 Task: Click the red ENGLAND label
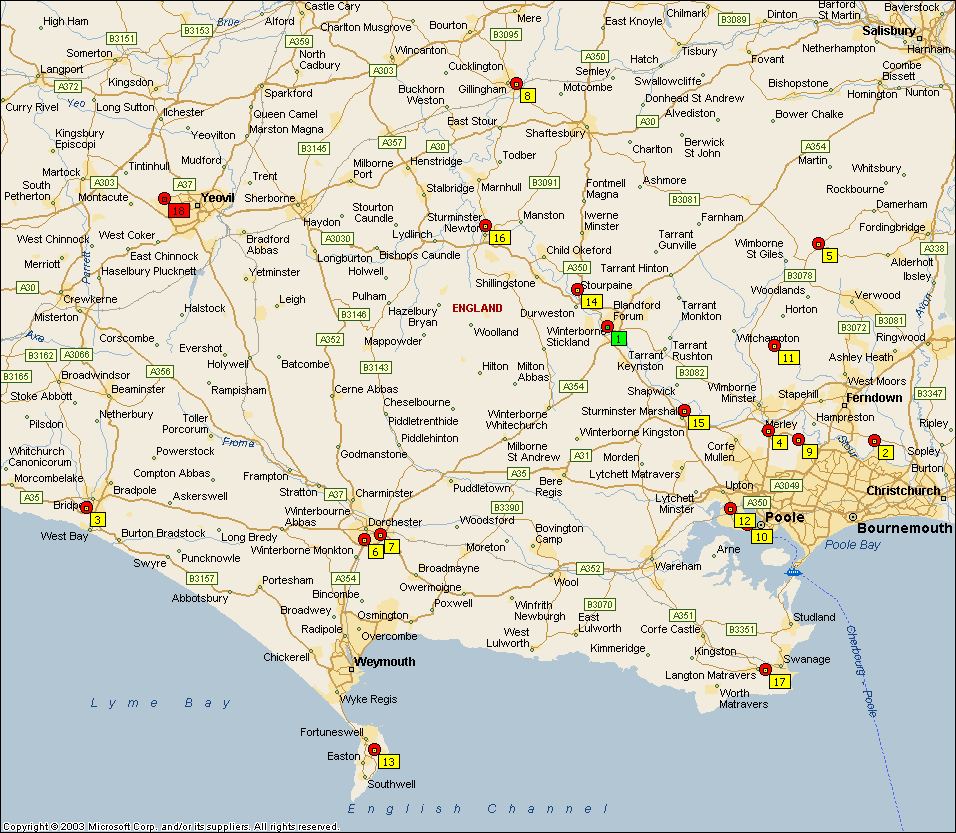click(x=477, y=308)
